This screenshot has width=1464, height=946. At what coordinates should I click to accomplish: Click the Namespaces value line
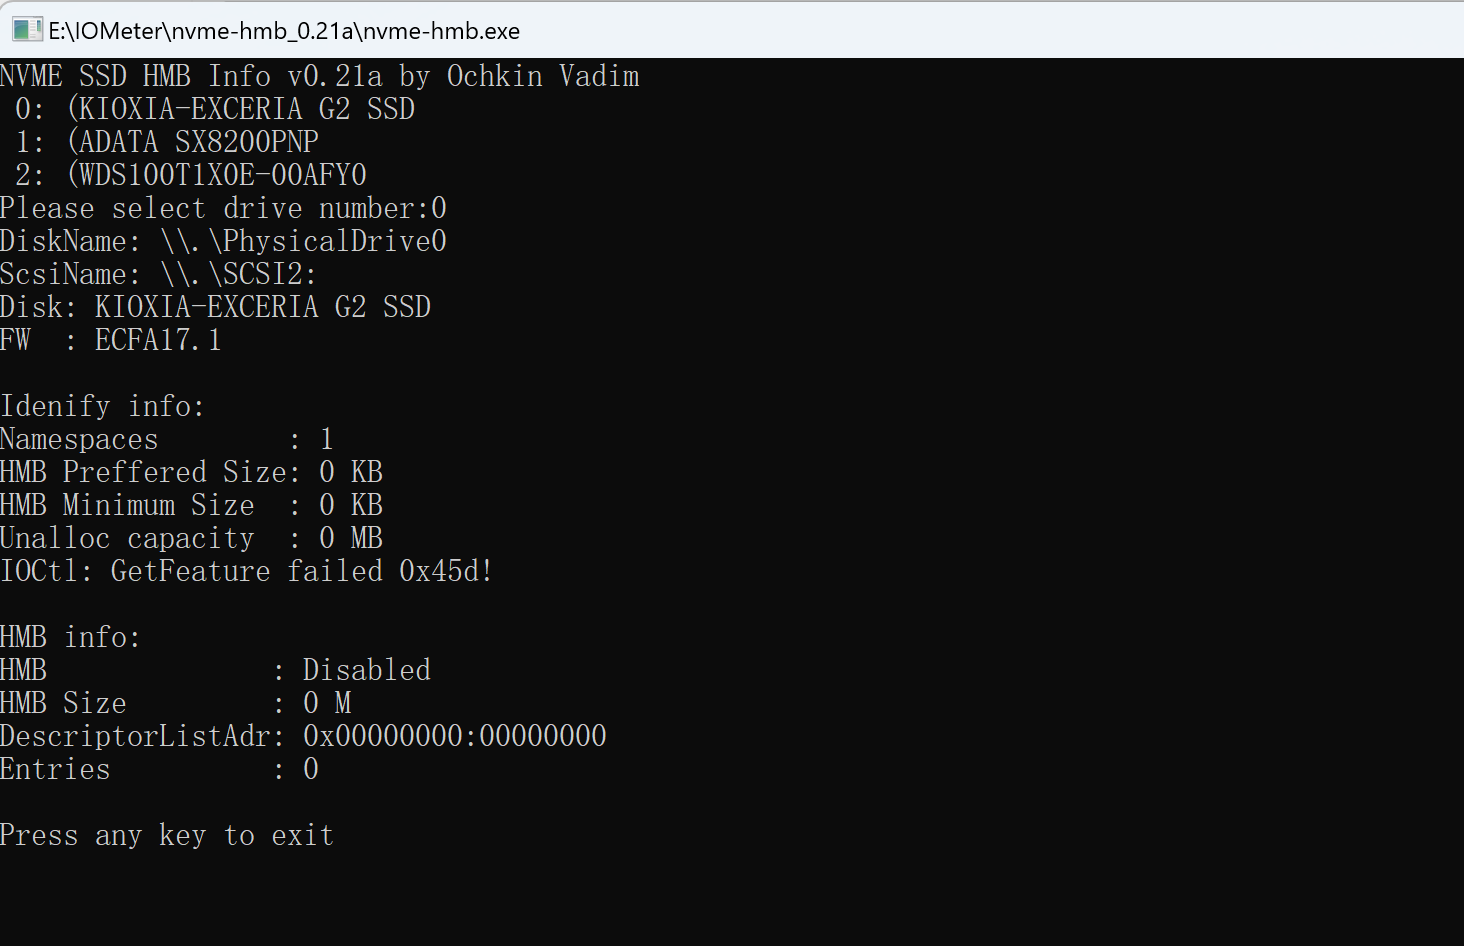[x=166, y=439]
